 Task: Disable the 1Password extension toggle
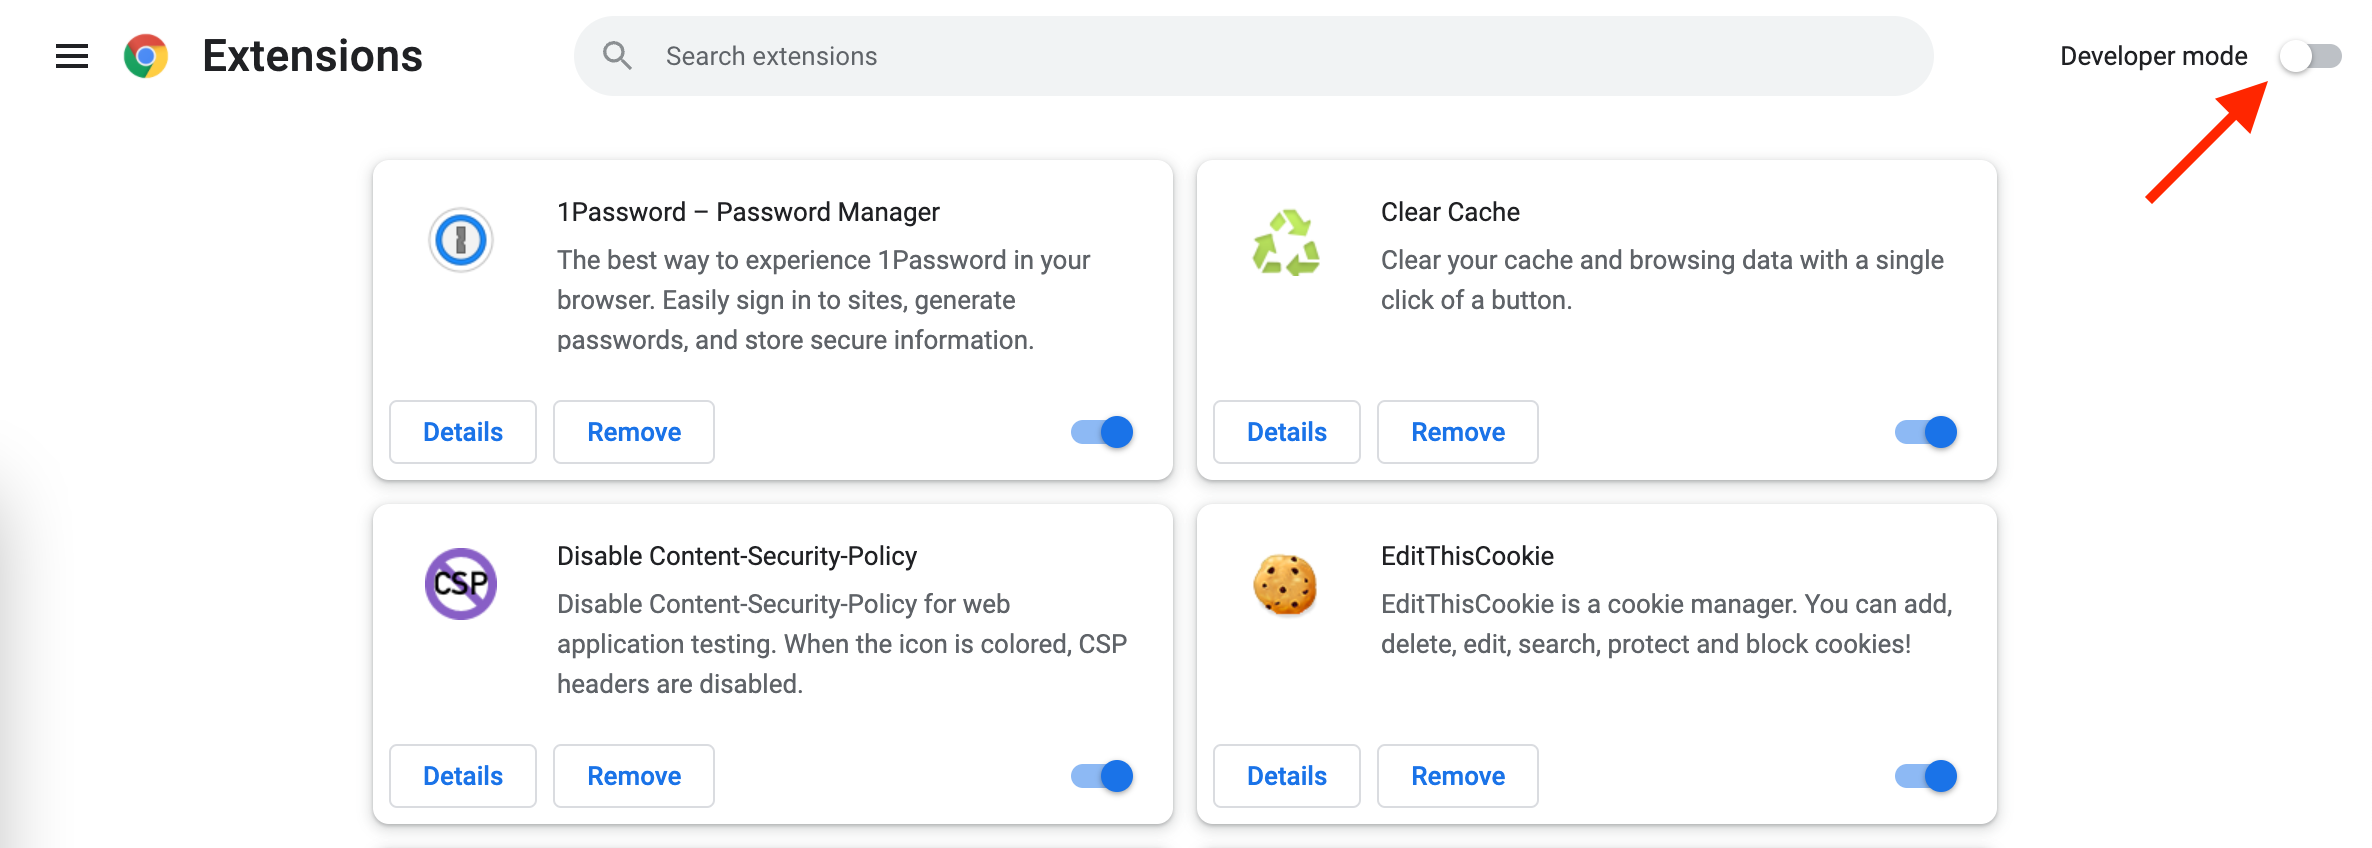1102,432
